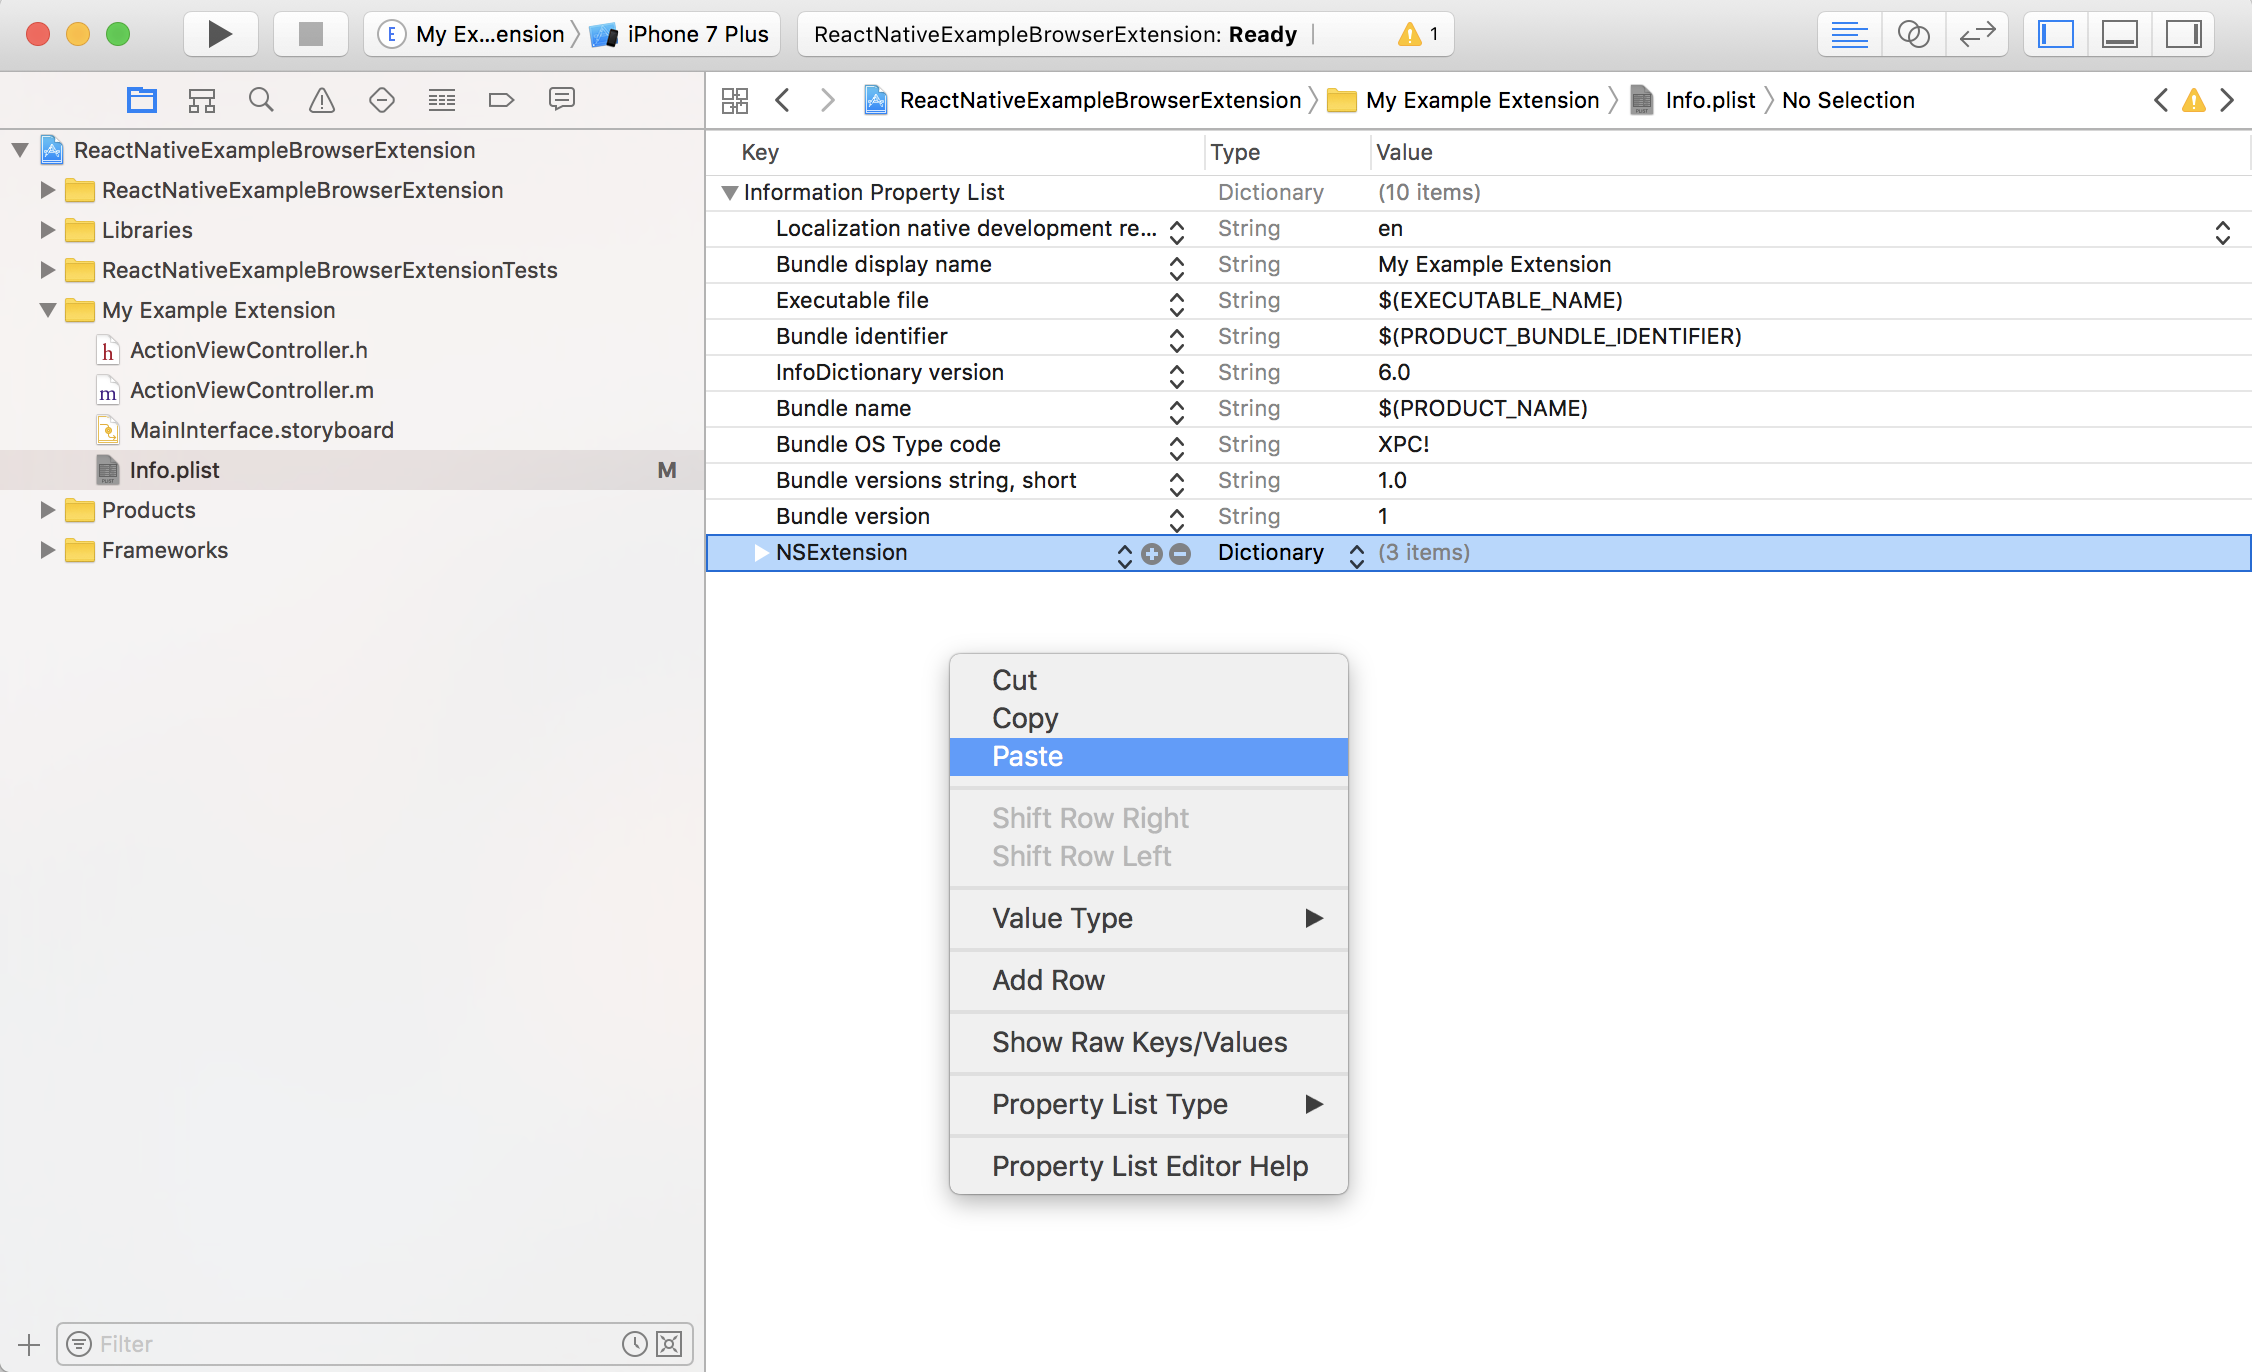Image resolution: width=2252 pixels, height=1372 pixels.
Task: Switch to the Assistant editor
Action: [x=1913, y=34]
